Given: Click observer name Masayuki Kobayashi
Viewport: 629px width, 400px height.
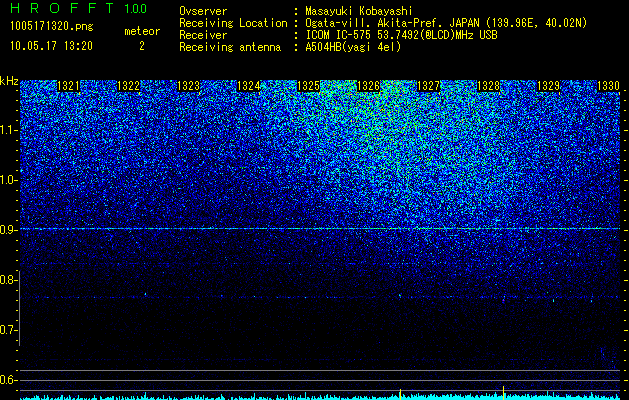Looking at the screenshot, I should click(359, 11).
